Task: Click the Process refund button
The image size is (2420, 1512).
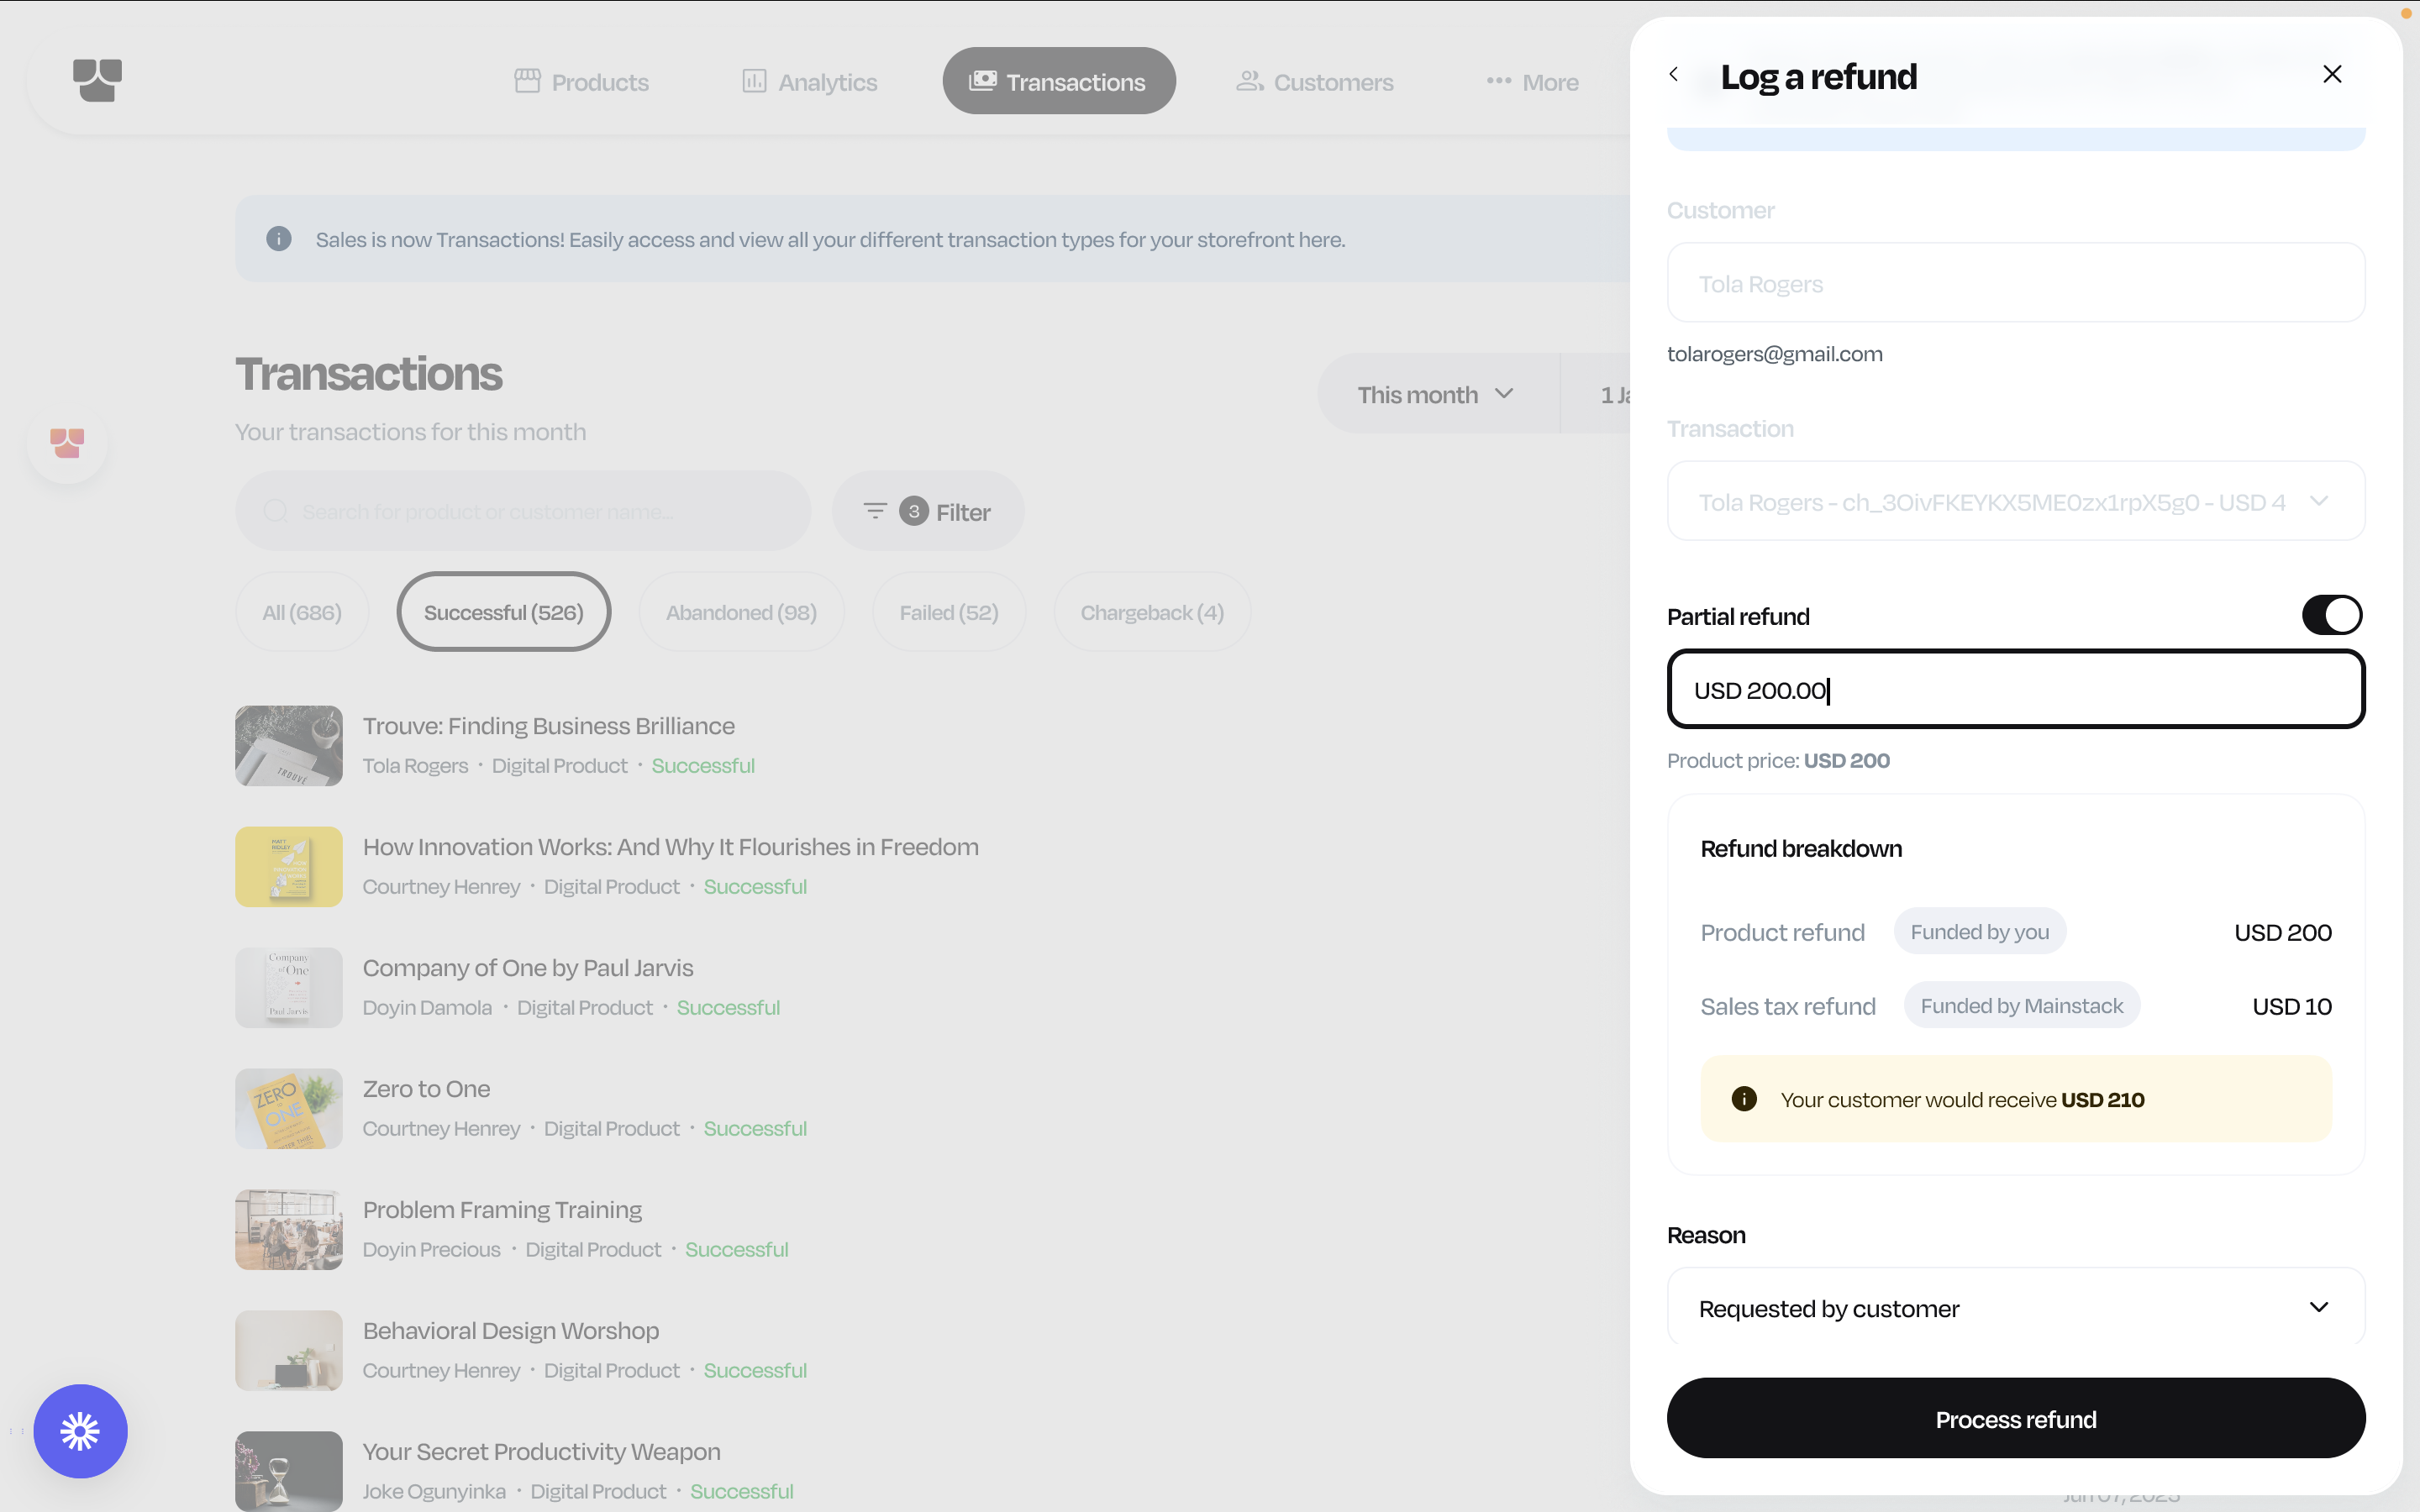Action: pyautogui.click(x=2015, y=1419)
